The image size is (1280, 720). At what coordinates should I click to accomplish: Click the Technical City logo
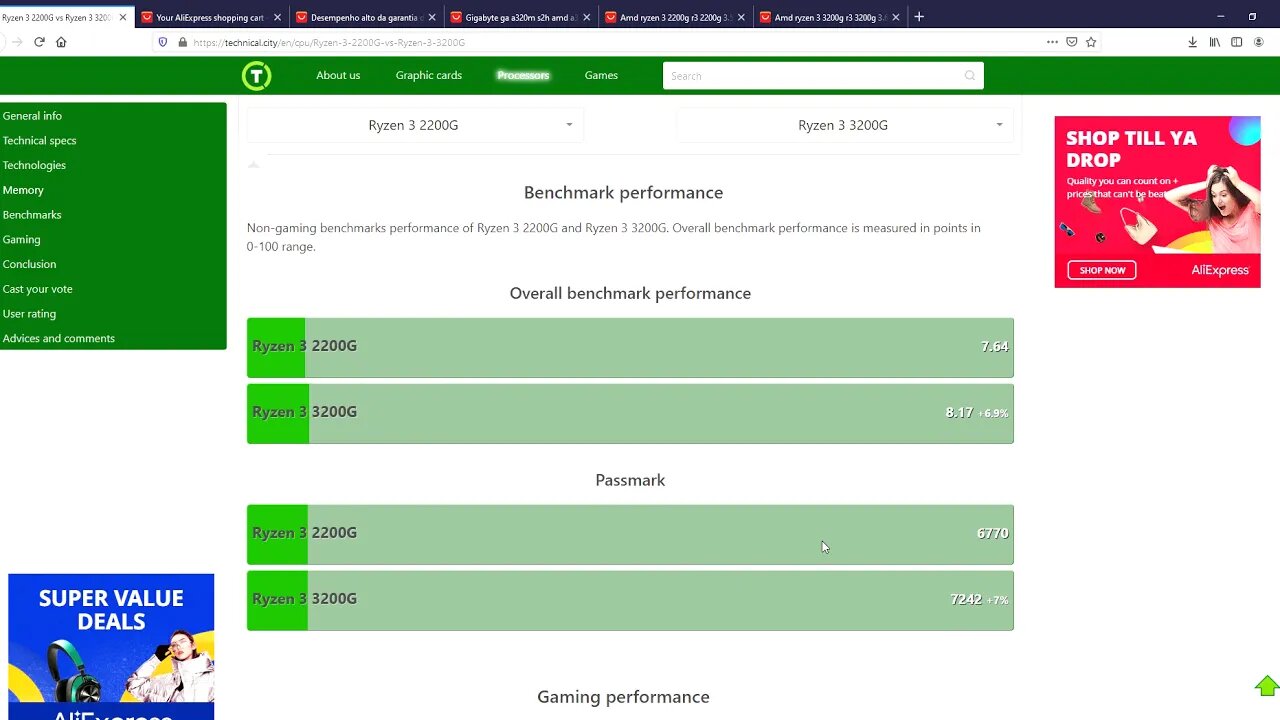tap(256, 75)
